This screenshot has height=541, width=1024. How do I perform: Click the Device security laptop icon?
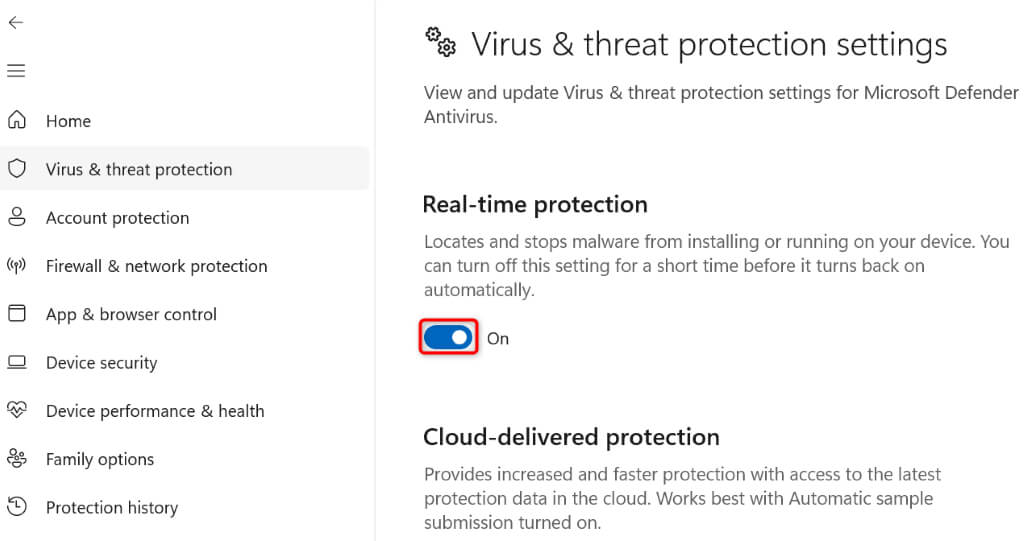(x=16, y=362)
